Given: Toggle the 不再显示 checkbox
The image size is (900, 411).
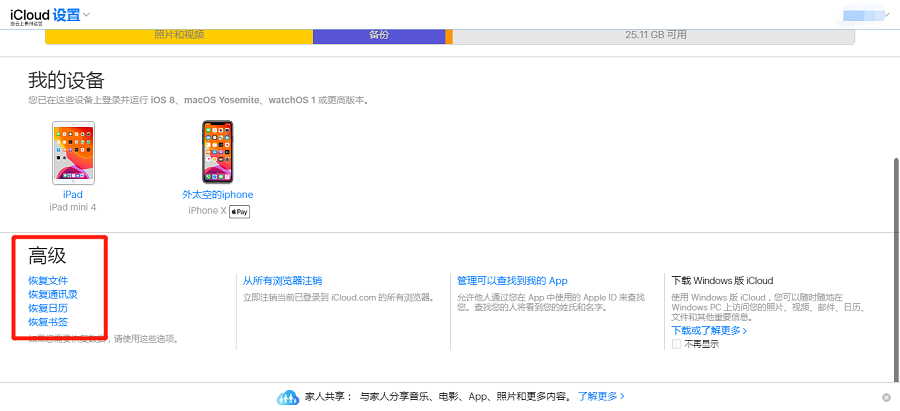Looking at the screenshot, I should pos(677,344).
